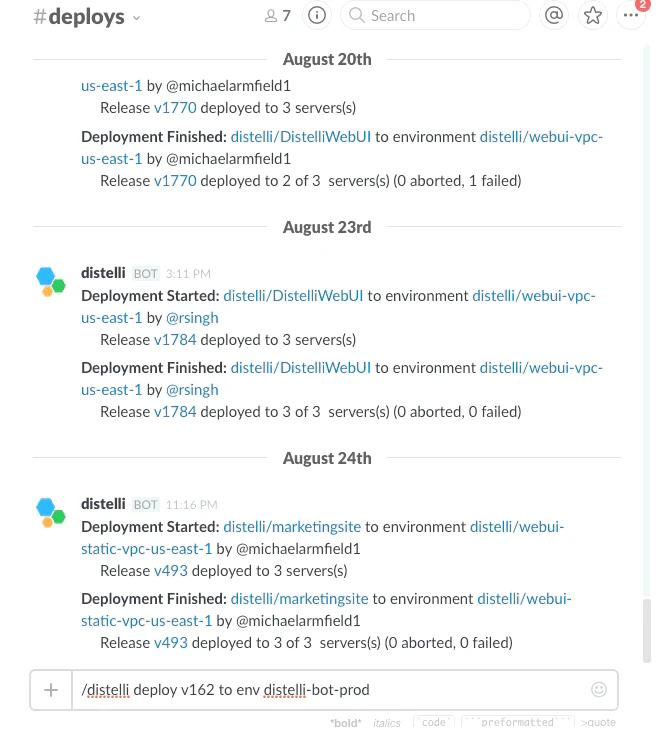659x738 pixels.
Task: Expand the #deploys channel dropdown
Action: tap(137, 17)
